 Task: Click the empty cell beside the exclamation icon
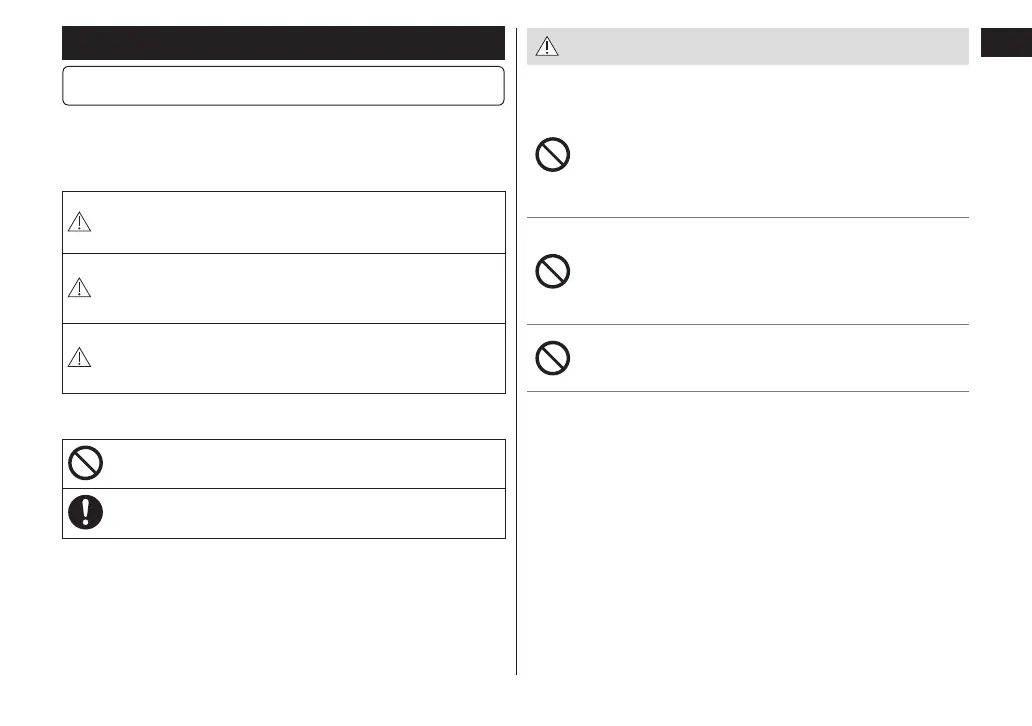pos(300,513)
